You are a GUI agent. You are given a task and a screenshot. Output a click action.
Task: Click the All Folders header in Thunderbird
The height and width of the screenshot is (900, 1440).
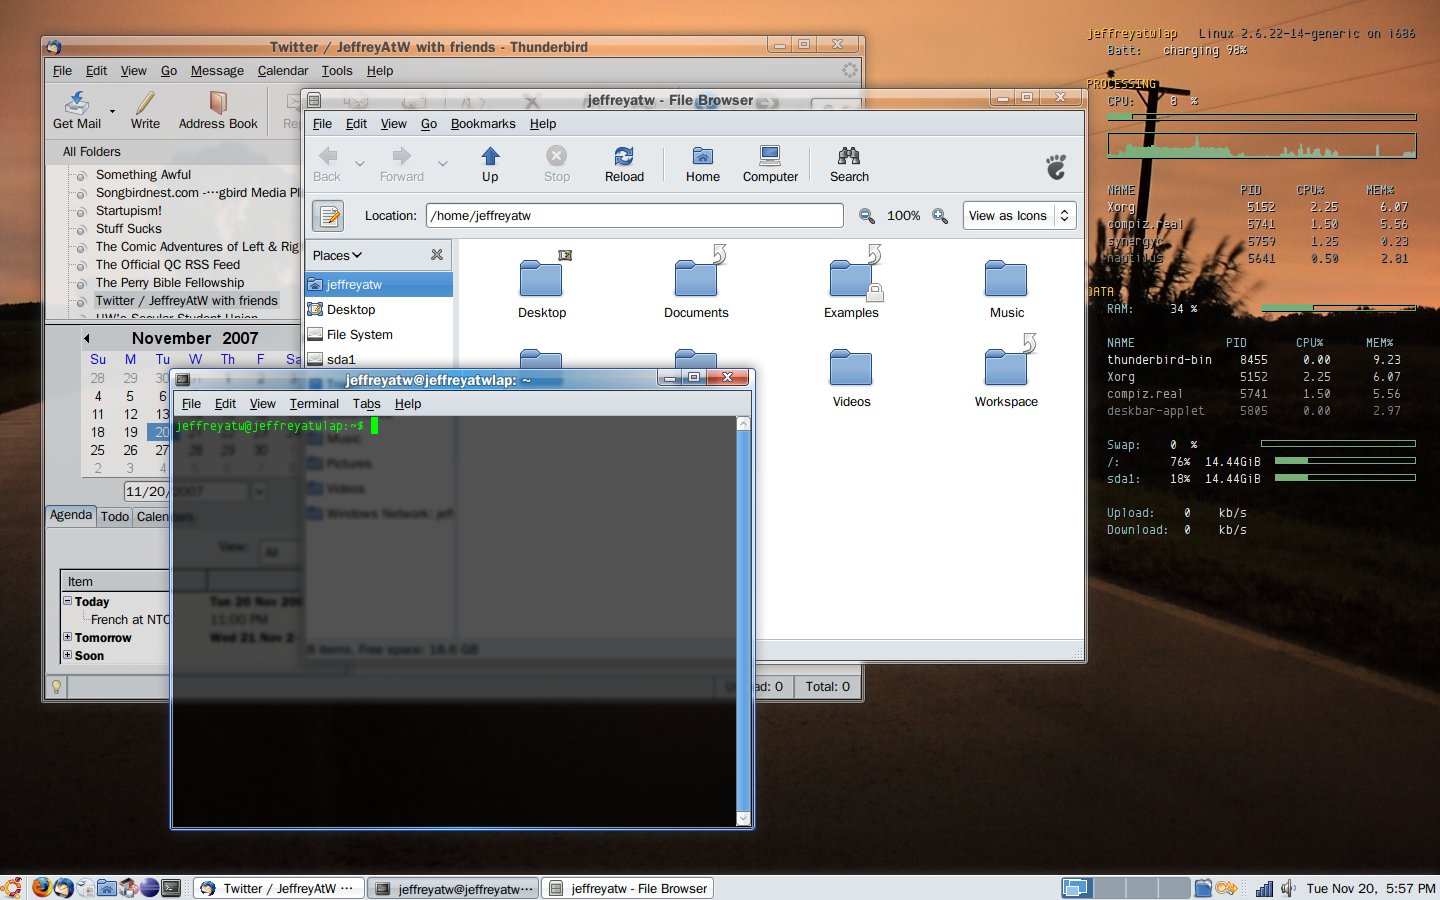click(x=92, y=152)
